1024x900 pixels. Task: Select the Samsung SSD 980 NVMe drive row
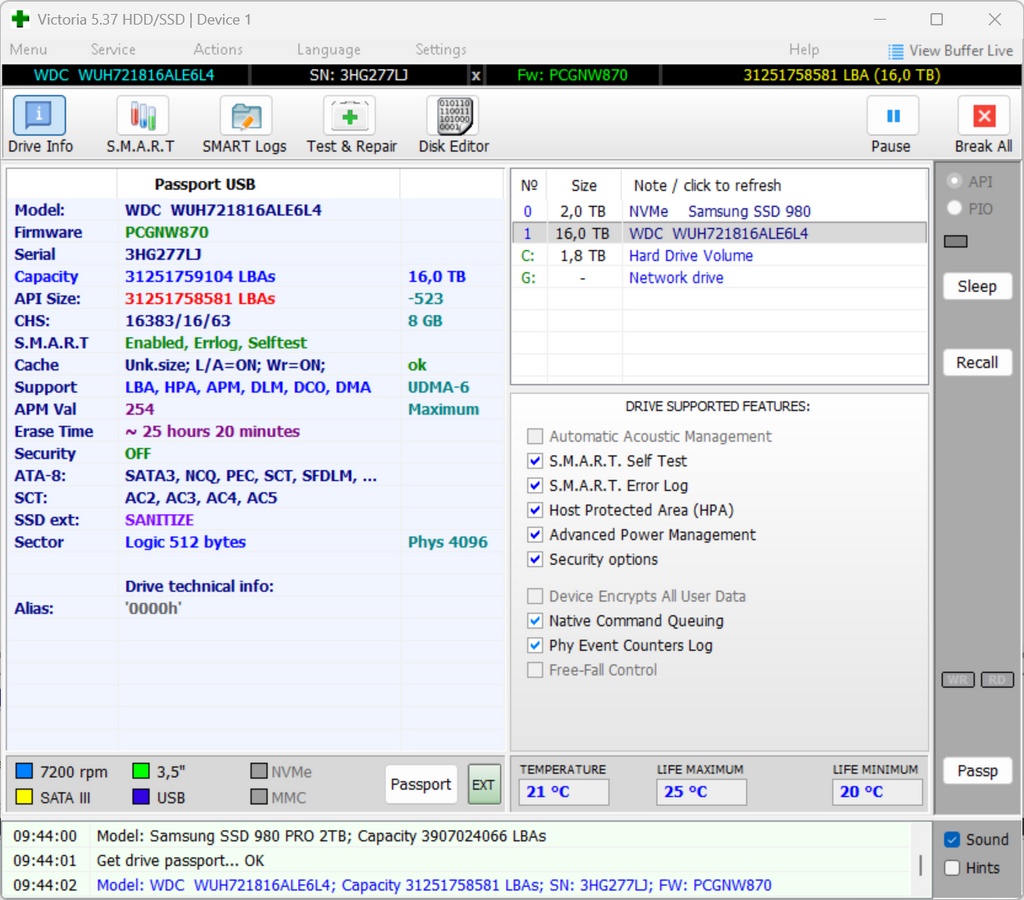719,212
